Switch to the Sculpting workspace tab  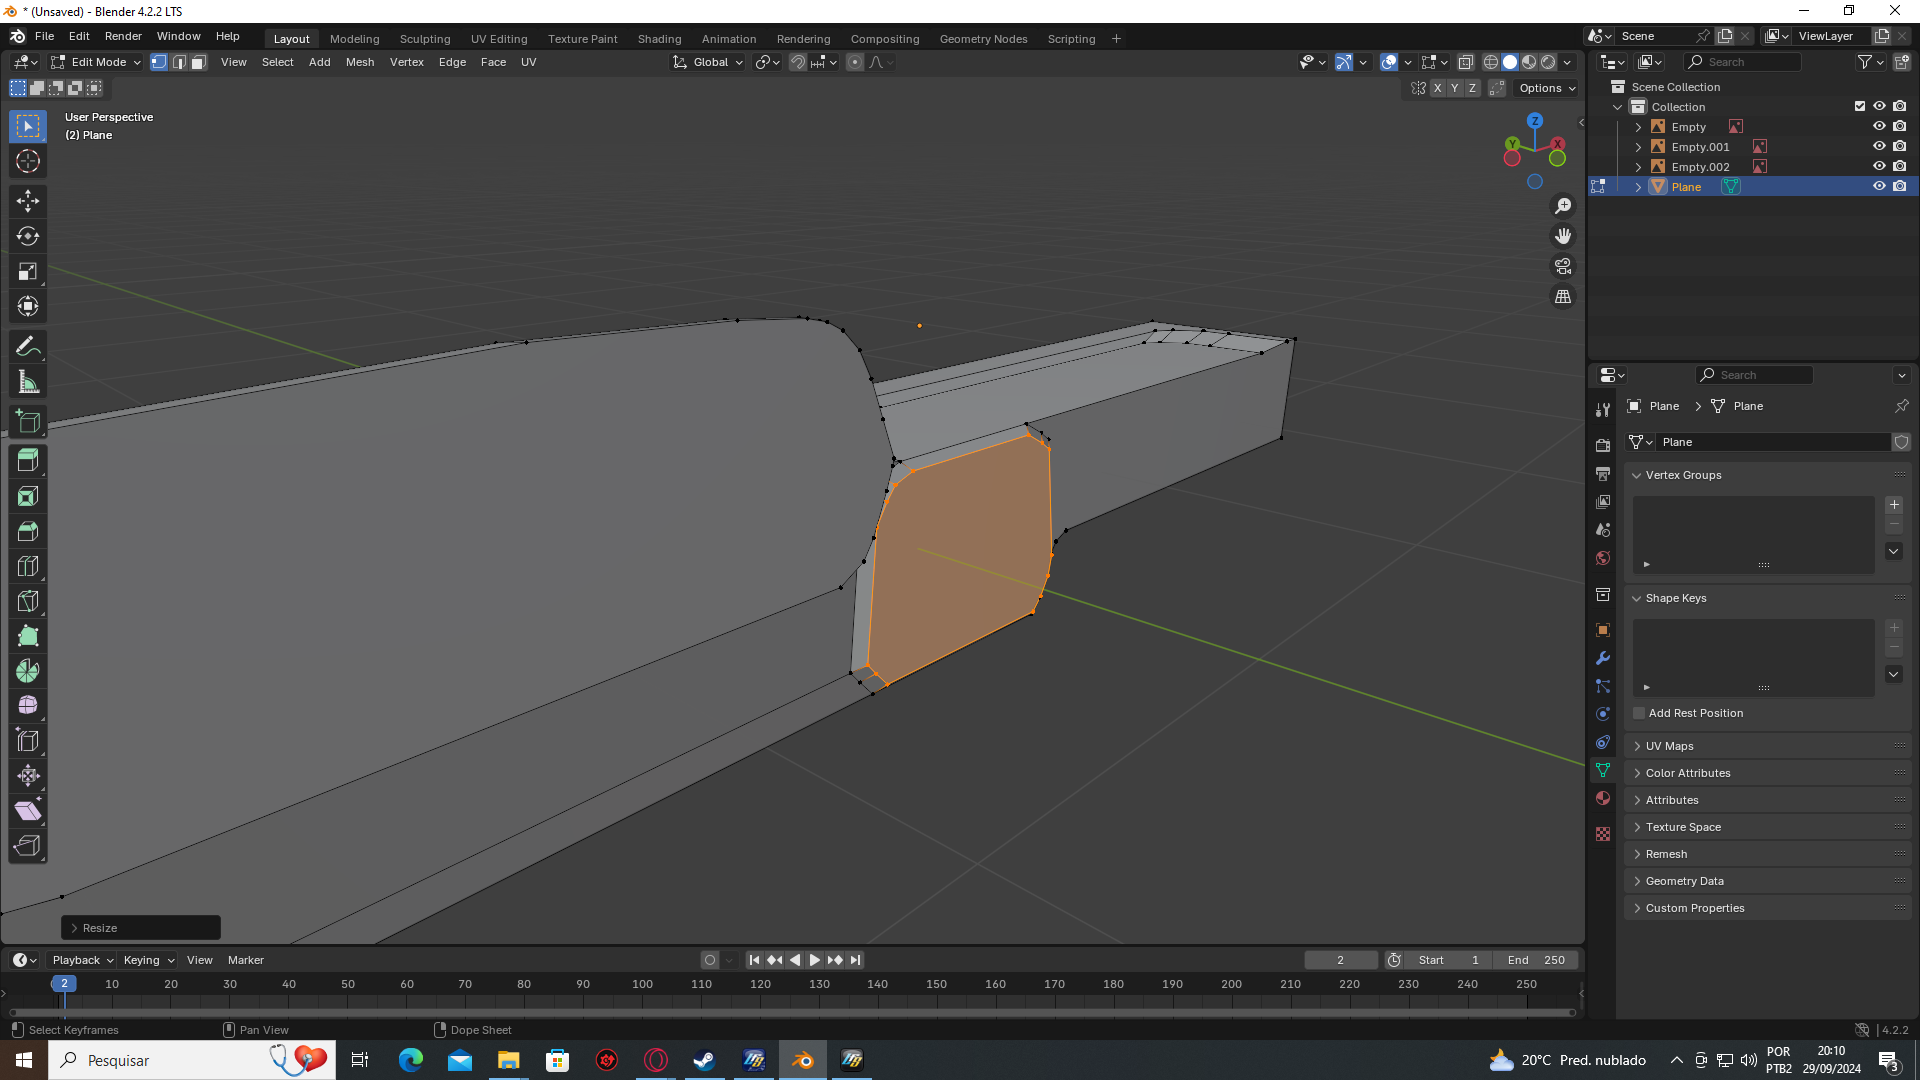(x=425, y=39)
